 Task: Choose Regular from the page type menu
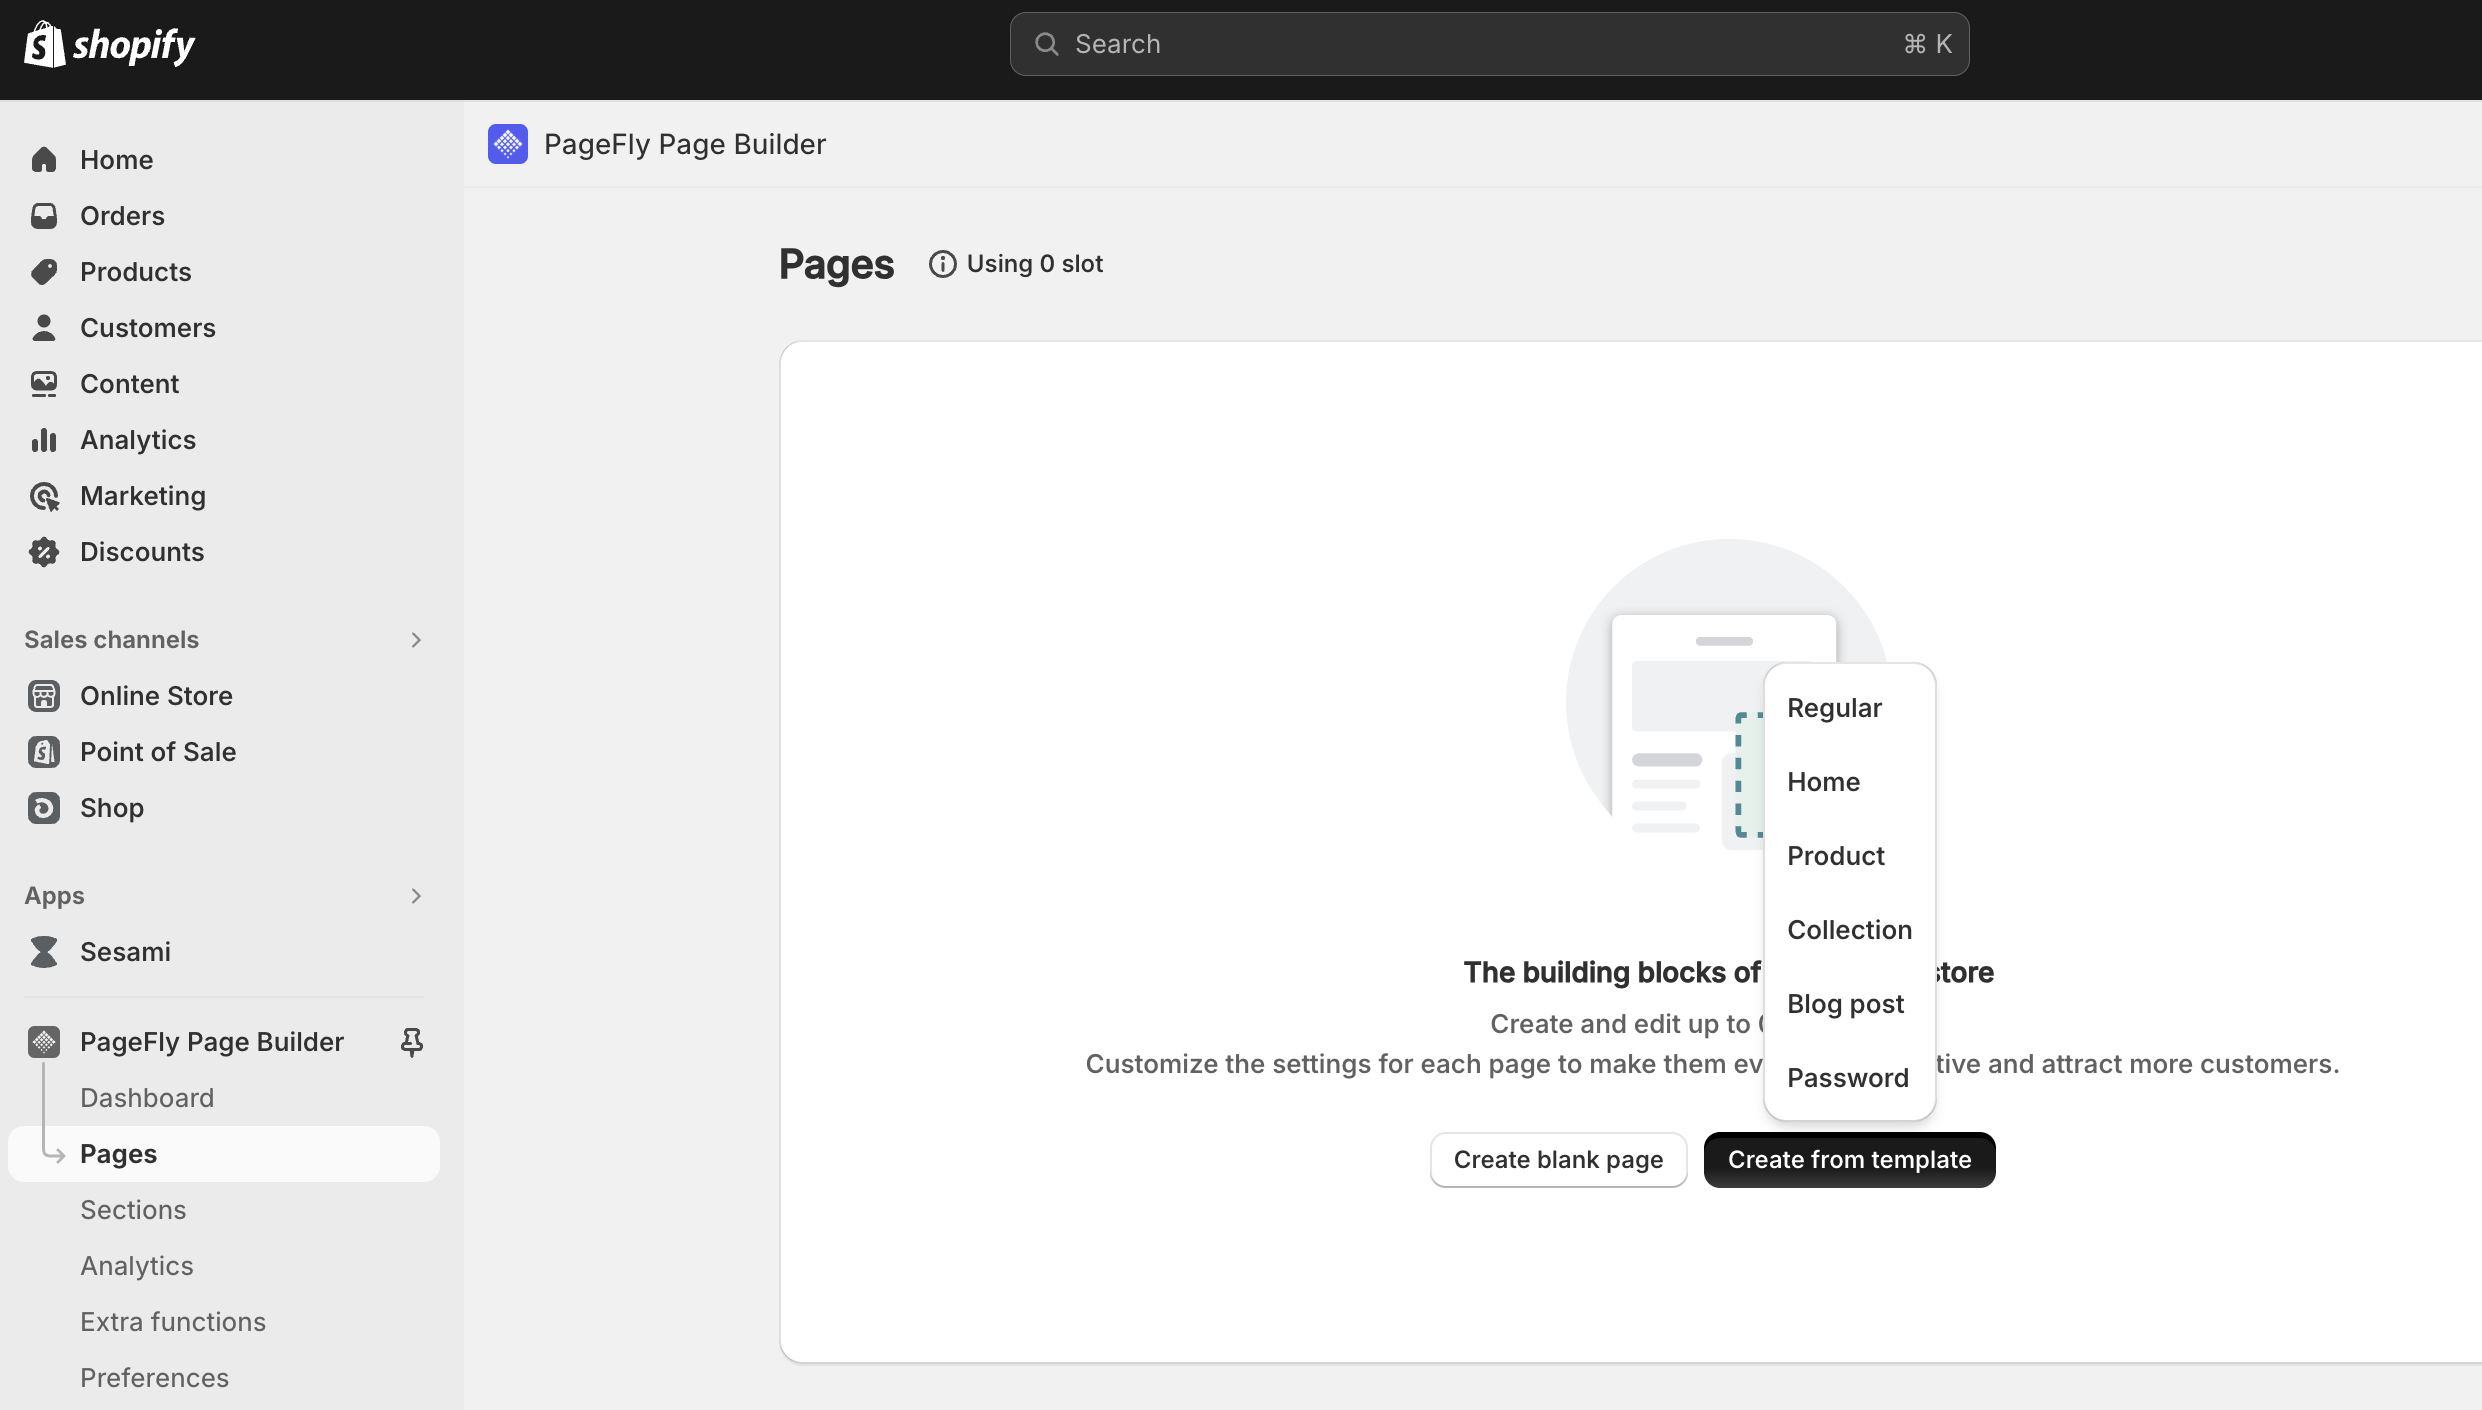pyautogui.click(x=1849, y=708)
